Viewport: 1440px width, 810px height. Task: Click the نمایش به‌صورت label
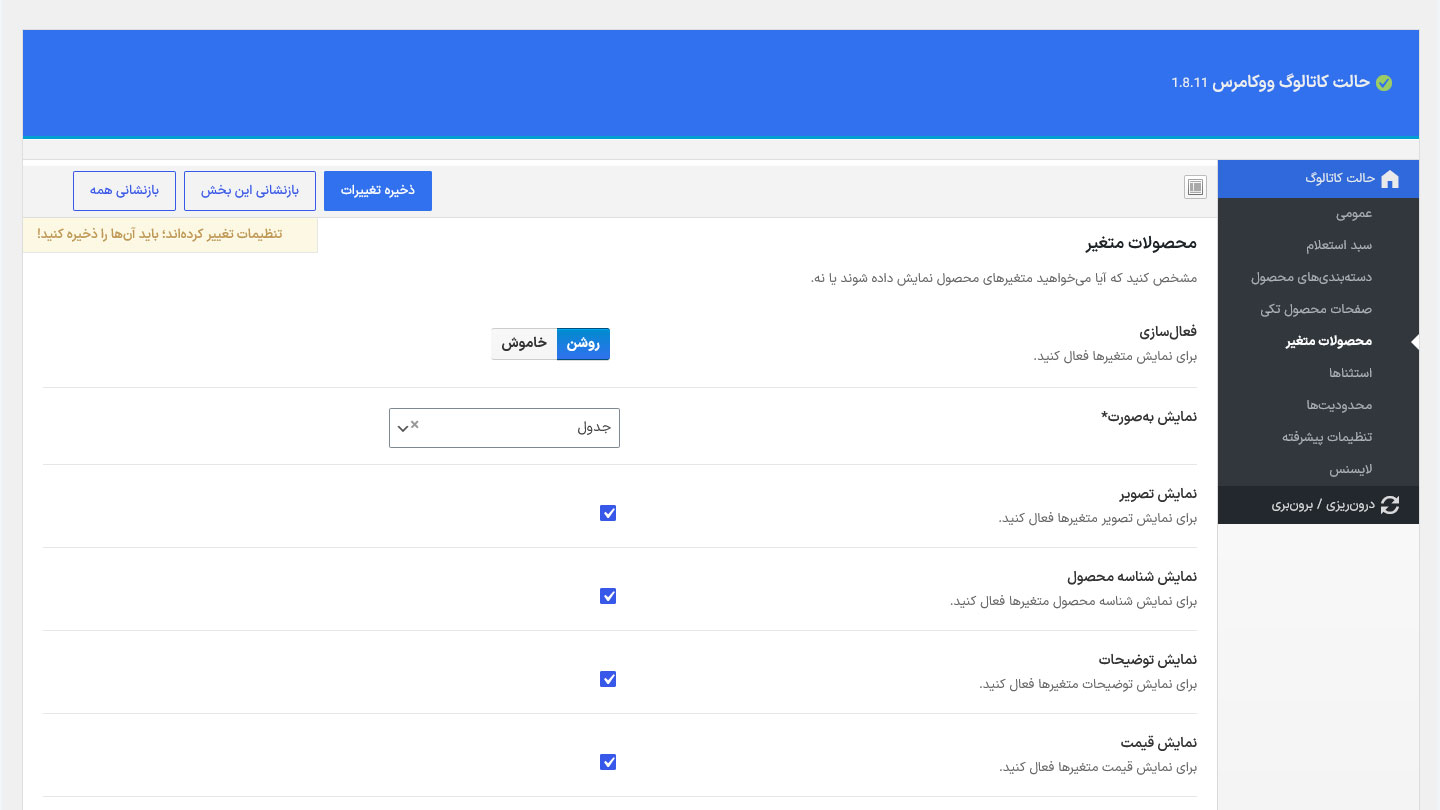coord(1149,417)
